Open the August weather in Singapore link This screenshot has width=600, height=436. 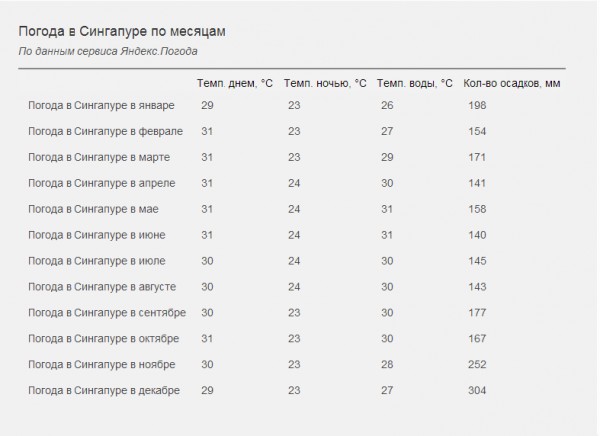click(102, 287)
